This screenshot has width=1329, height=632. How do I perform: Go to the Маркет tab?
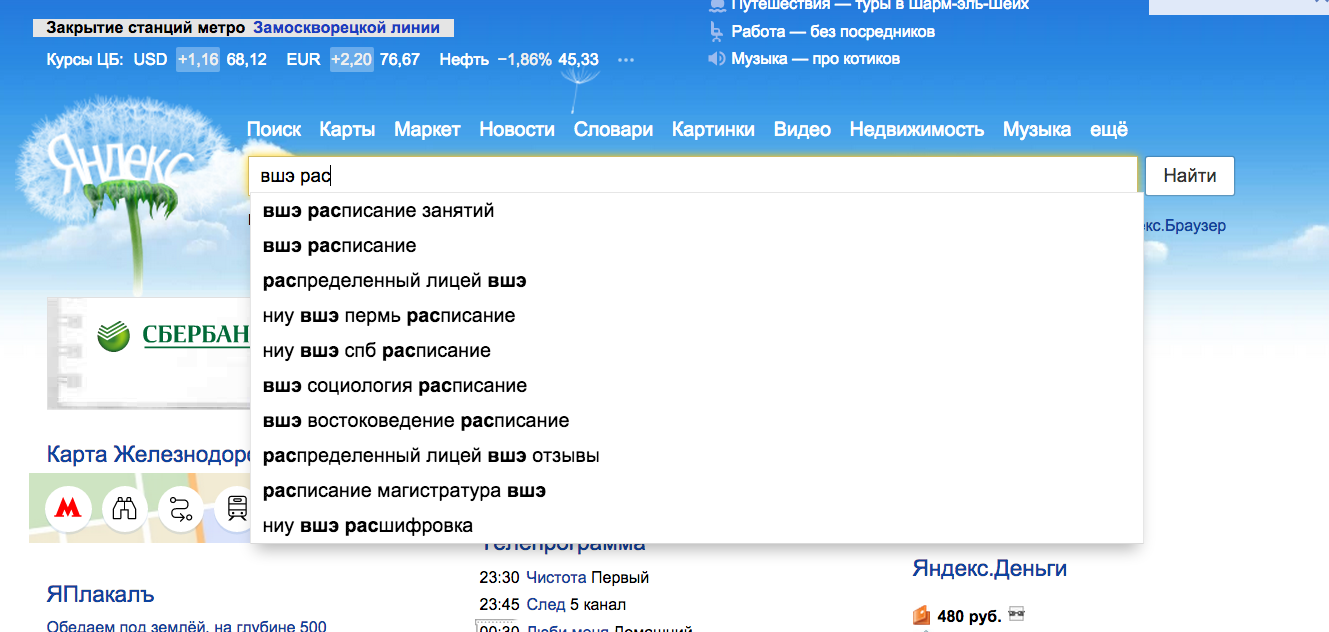pyautogui.click(x=427, y=129)
